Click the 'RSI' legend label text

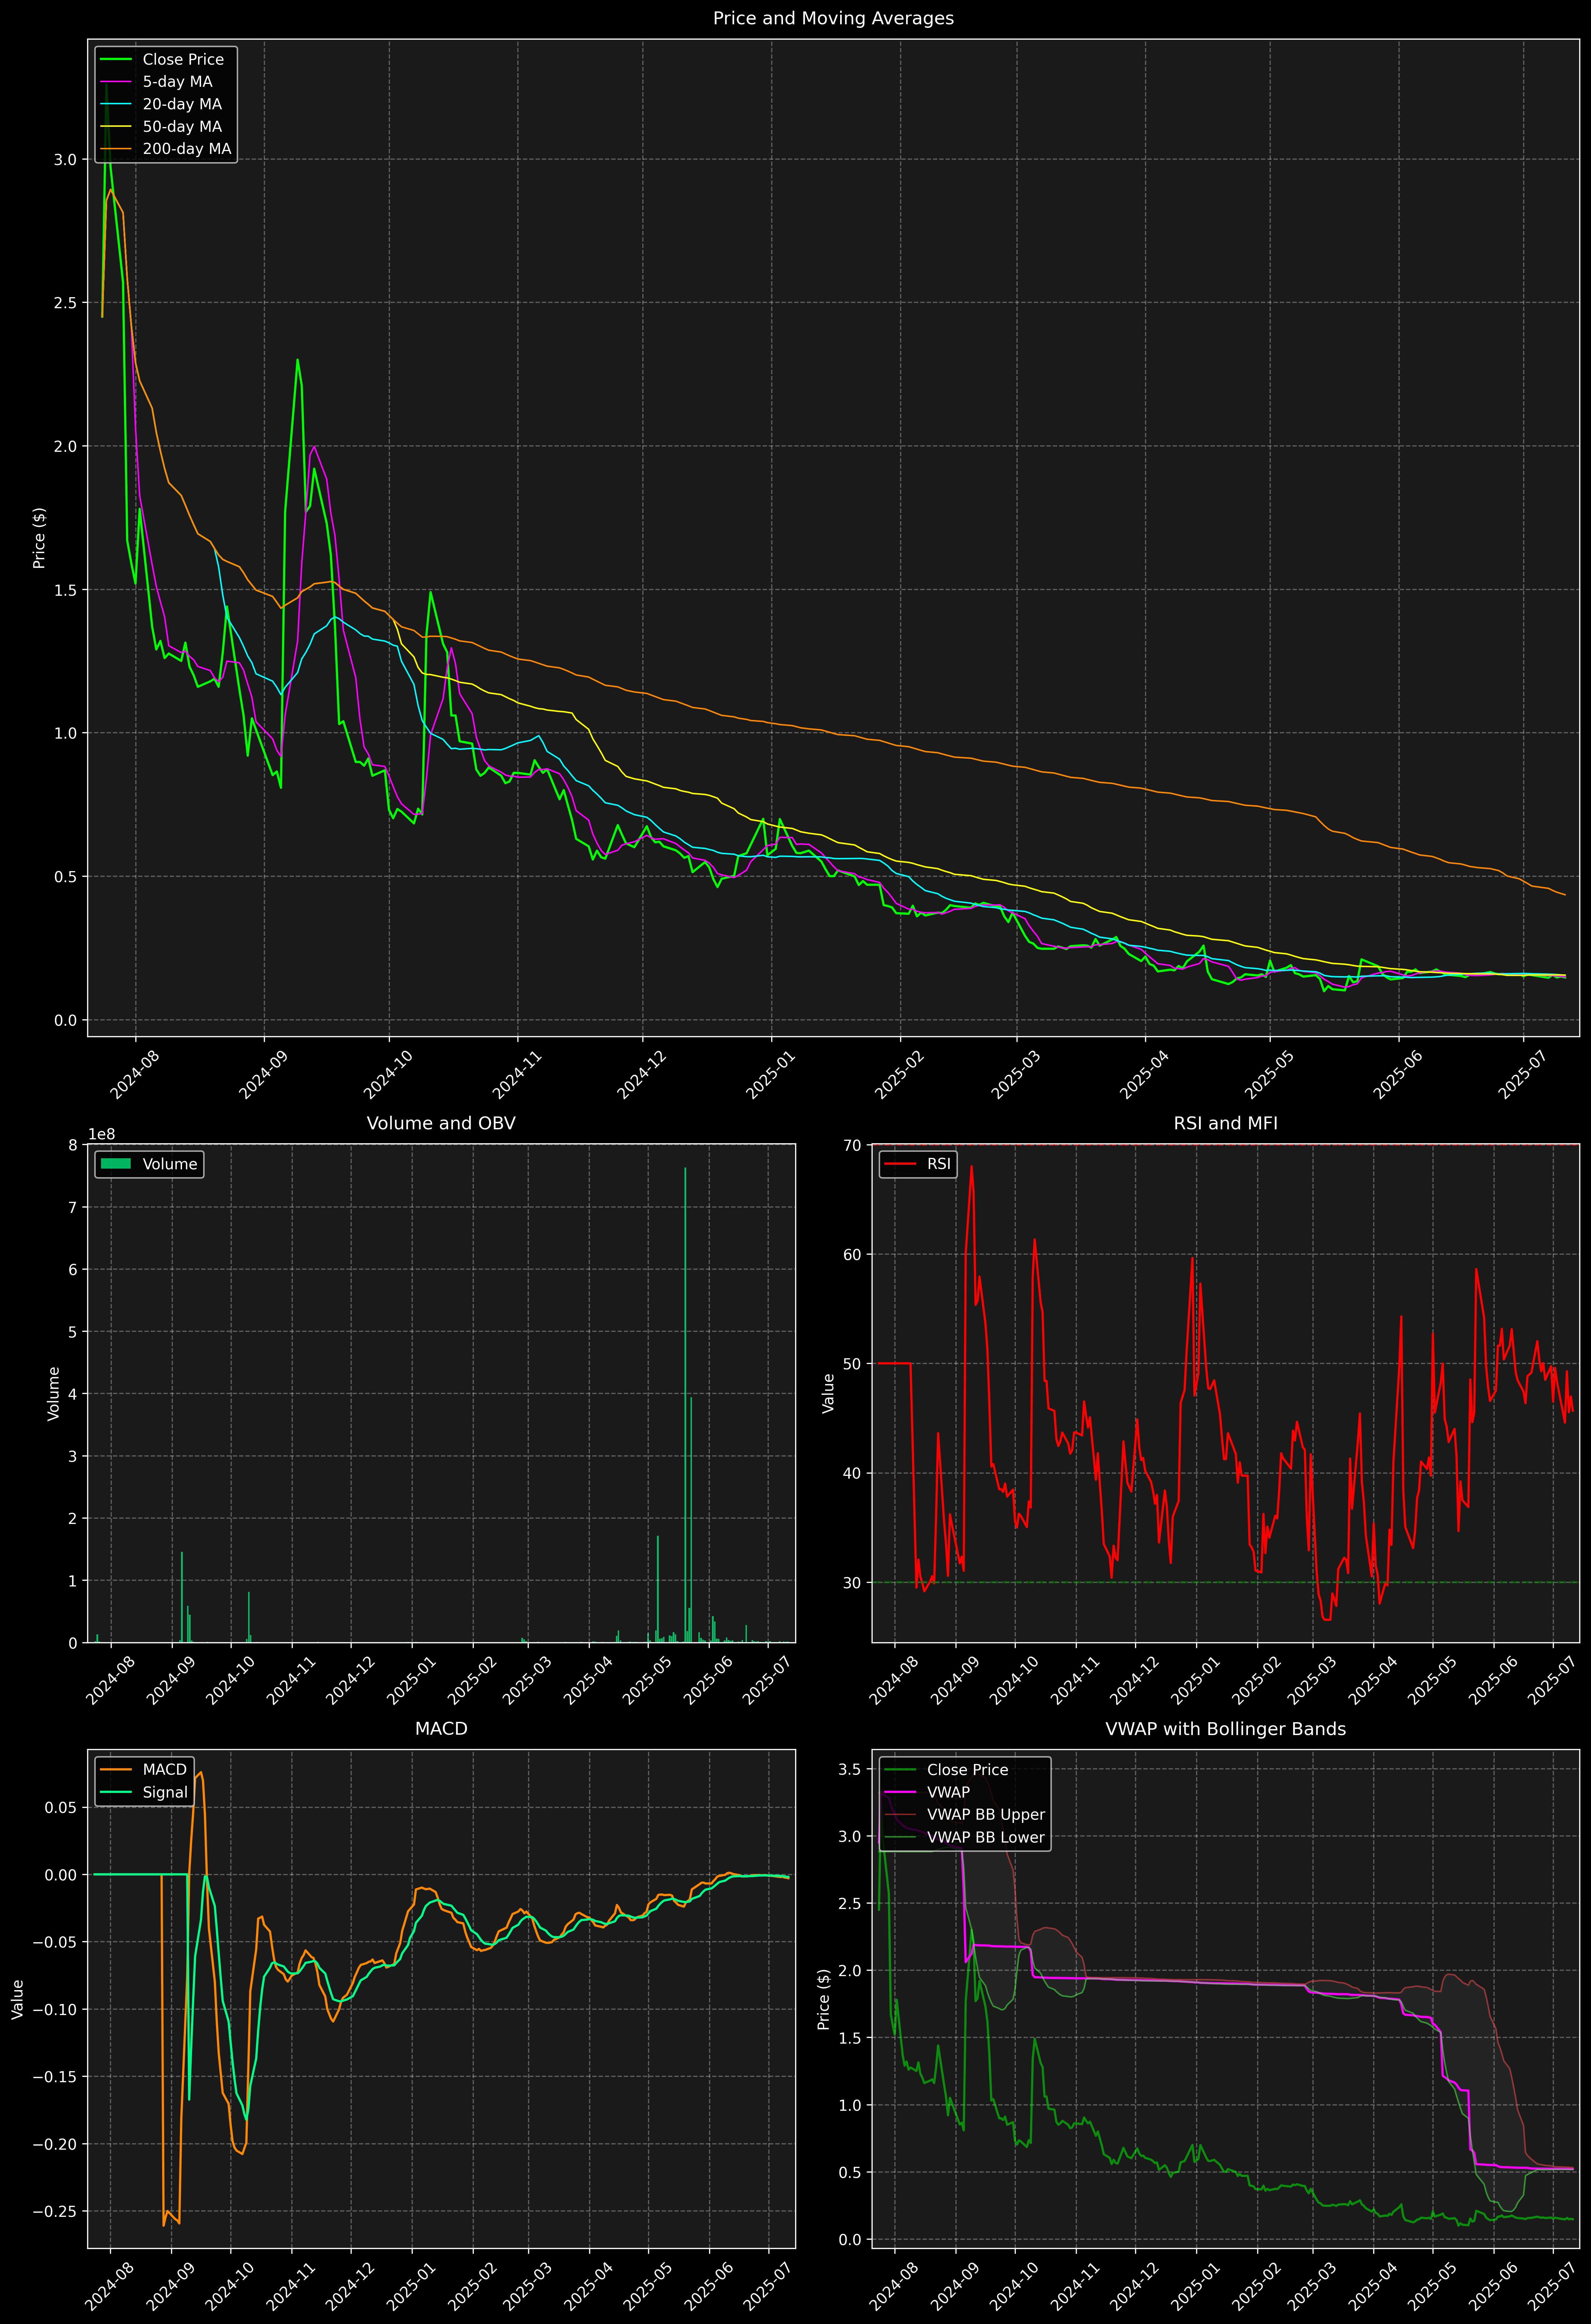tap(939, 1164)
